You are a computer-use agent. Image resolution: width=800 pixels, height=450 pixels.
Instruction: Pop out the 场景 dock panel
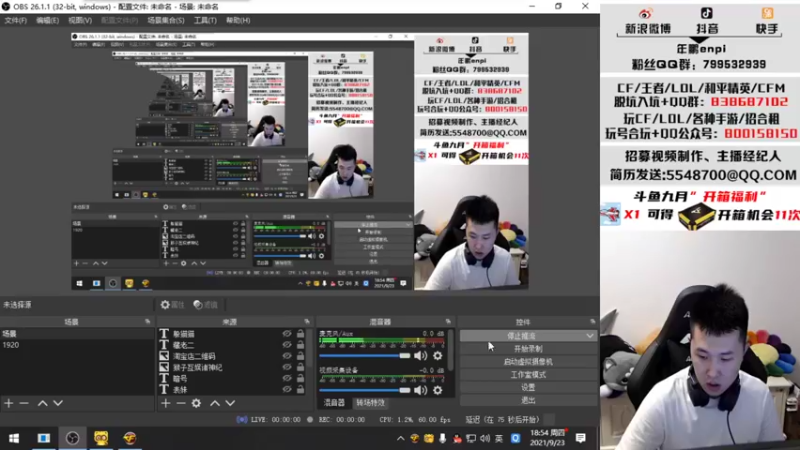coord(147,321)
